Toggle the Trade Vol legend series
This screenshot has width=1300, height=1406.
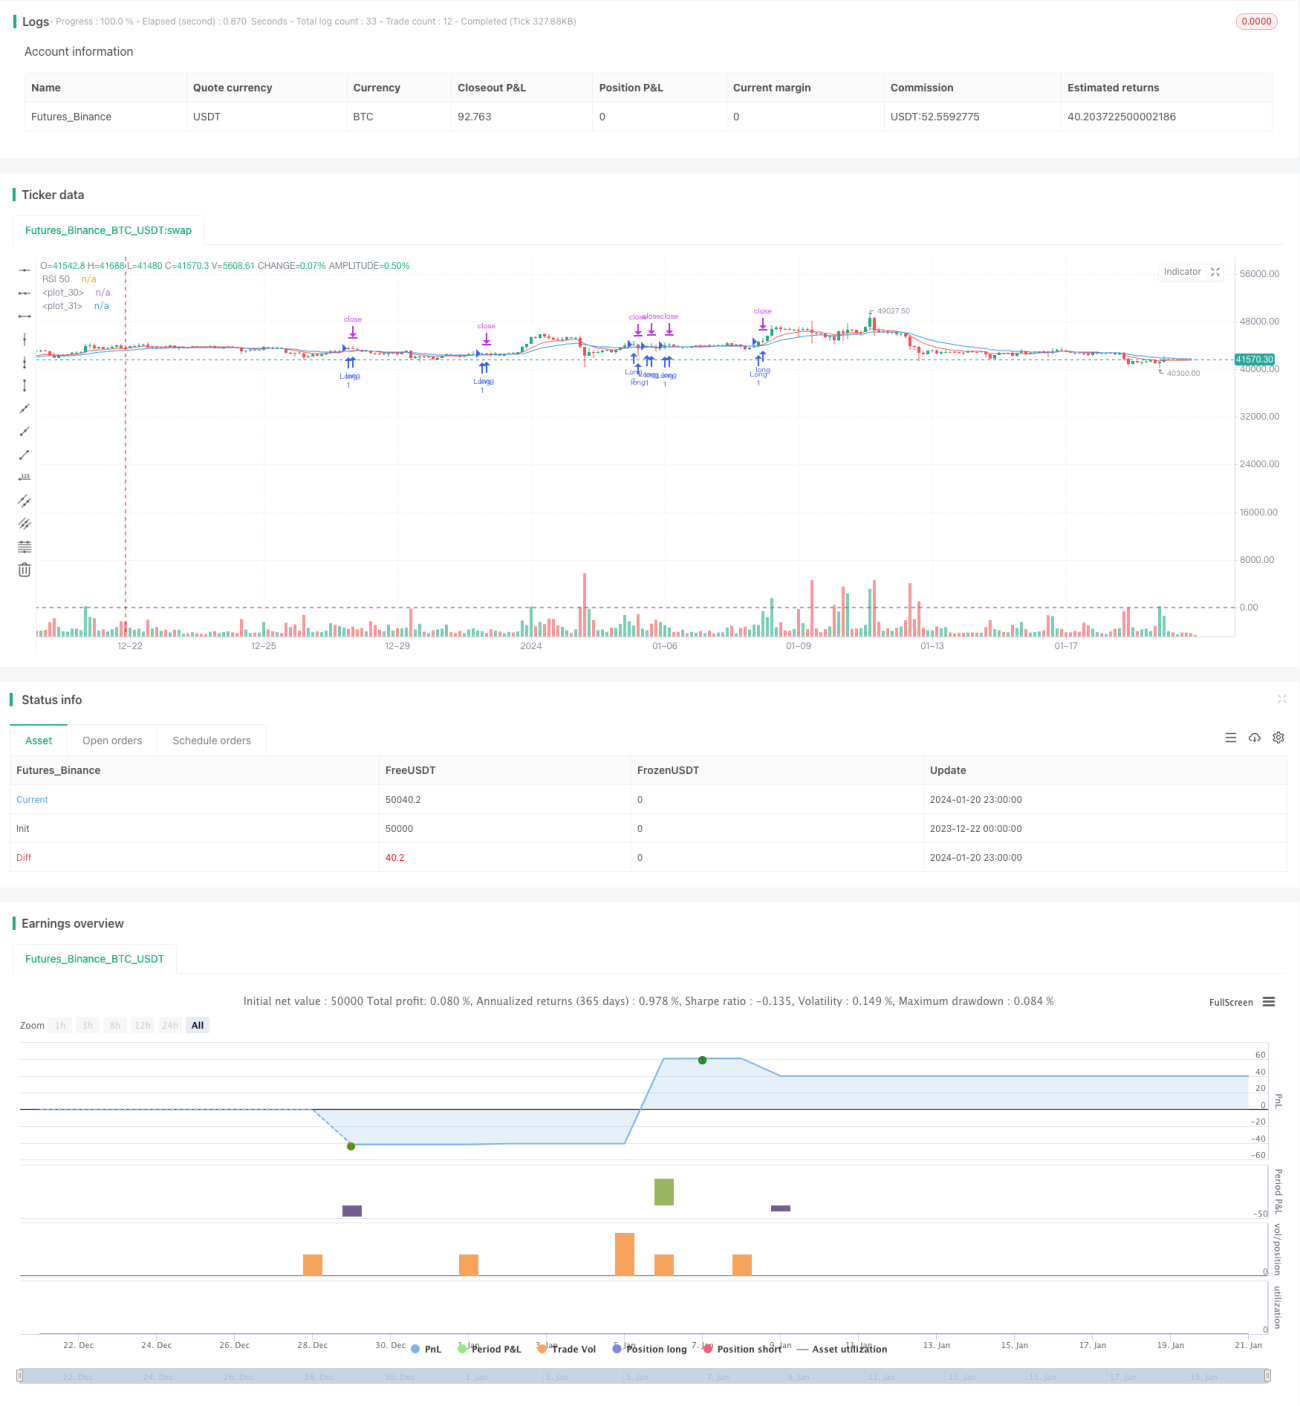(566, 1349)
